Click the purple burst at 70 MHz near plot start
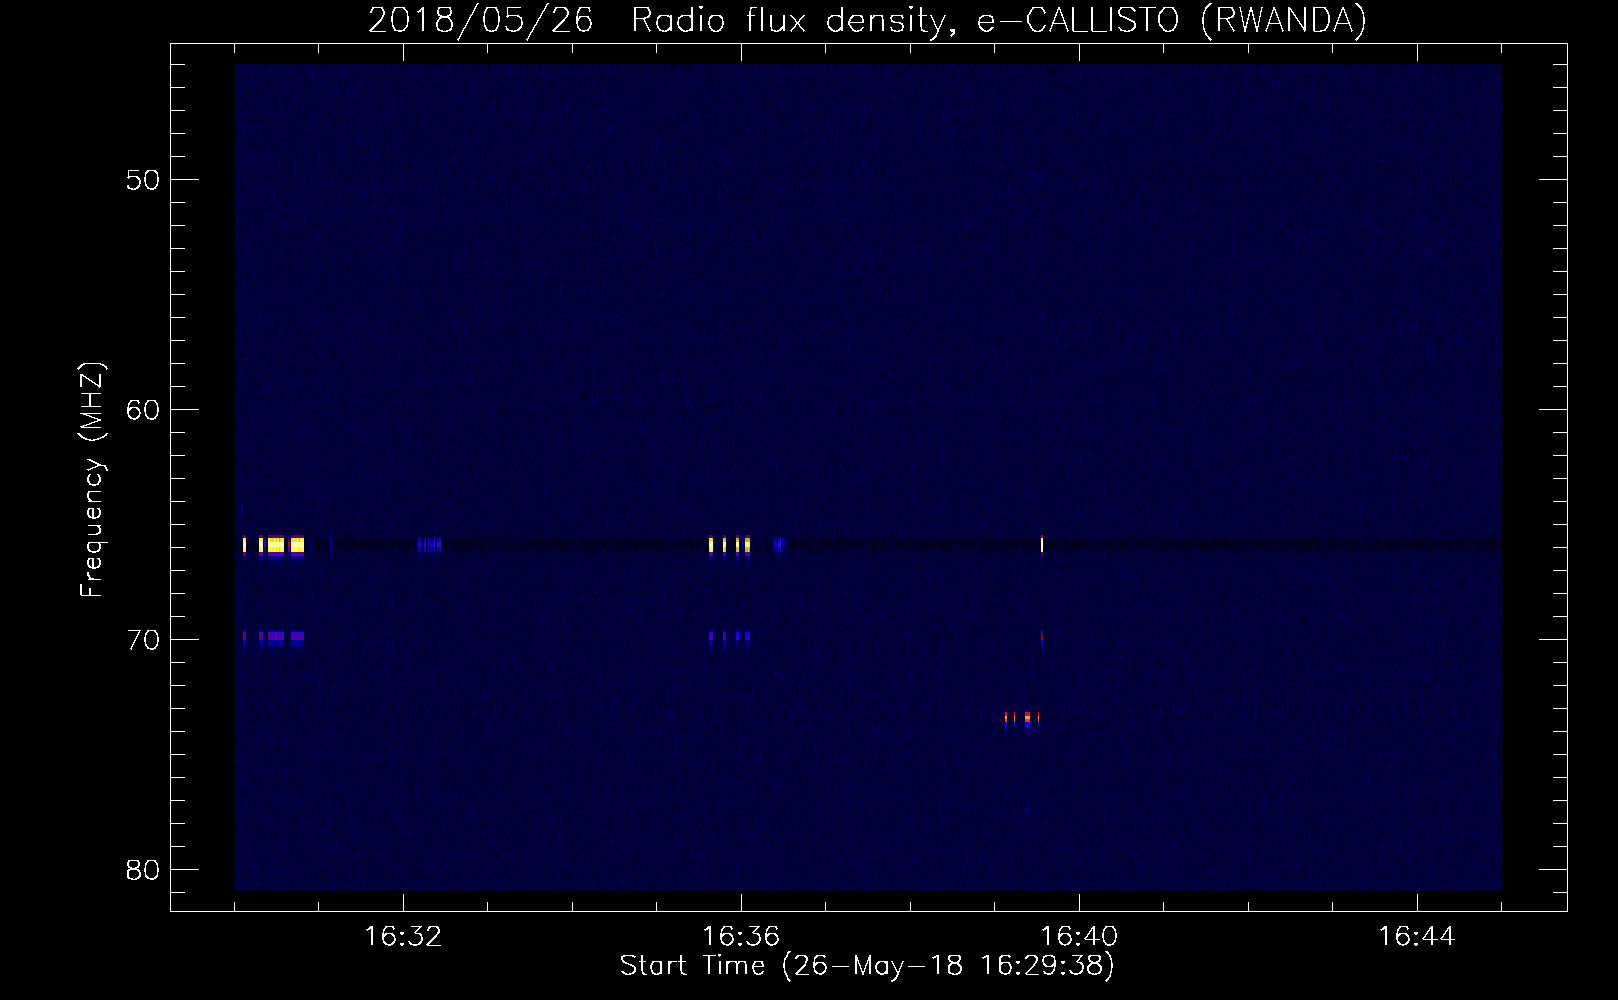This screenshot has height=1000, width=1618. [x=274, y=637]
